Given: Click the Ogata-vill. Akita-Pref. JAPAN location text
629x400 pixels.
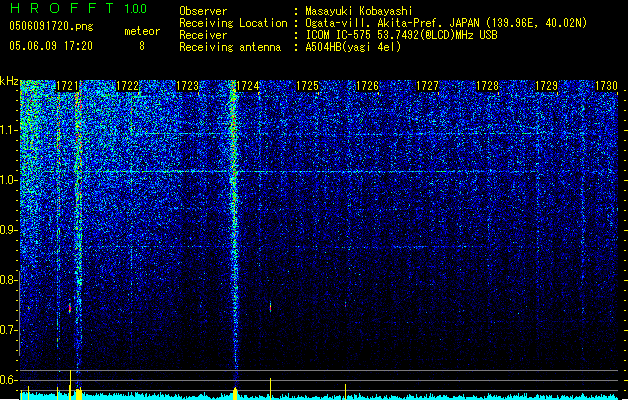Looking at the screenshot, I should click(446, 23).
